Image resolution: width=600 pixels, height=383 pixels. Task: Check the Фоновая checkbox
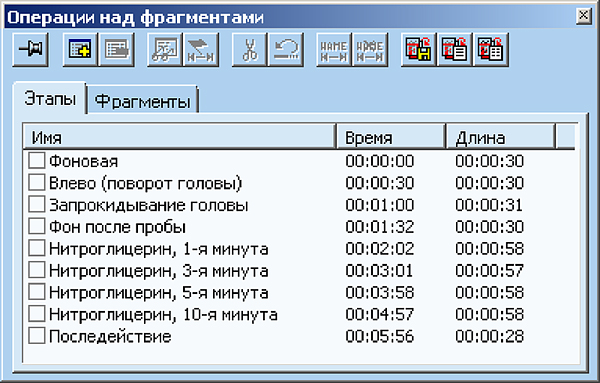coord(36,161)
